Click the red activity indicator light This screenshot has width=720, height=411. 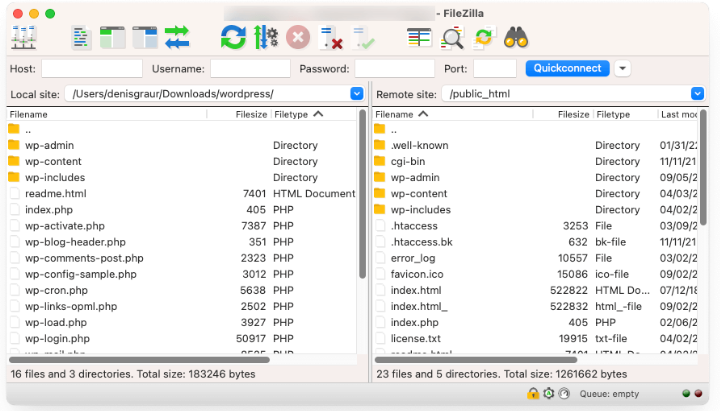pos(698,394)
